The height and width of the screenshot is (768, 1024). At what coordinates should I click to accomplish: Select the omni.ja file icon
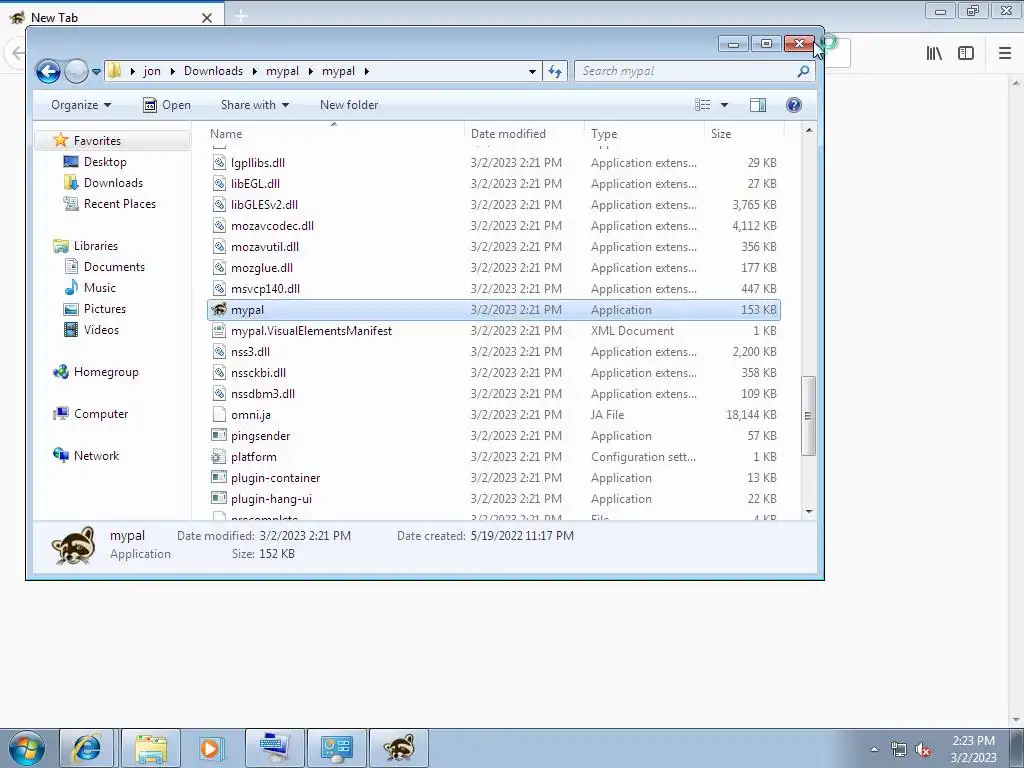tap(219, 414)
